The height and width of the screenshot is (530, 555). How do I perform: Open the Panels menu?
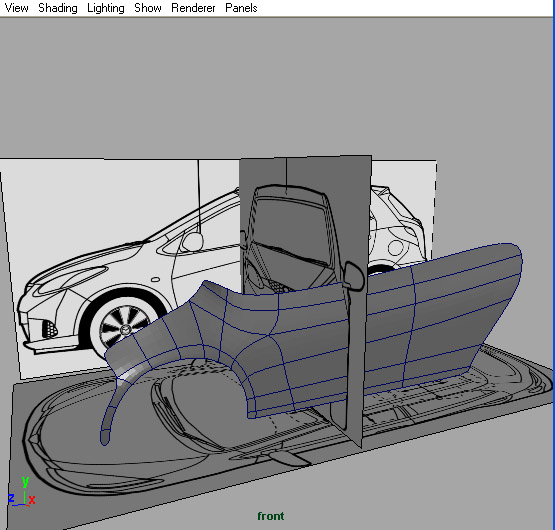(241, 8)
